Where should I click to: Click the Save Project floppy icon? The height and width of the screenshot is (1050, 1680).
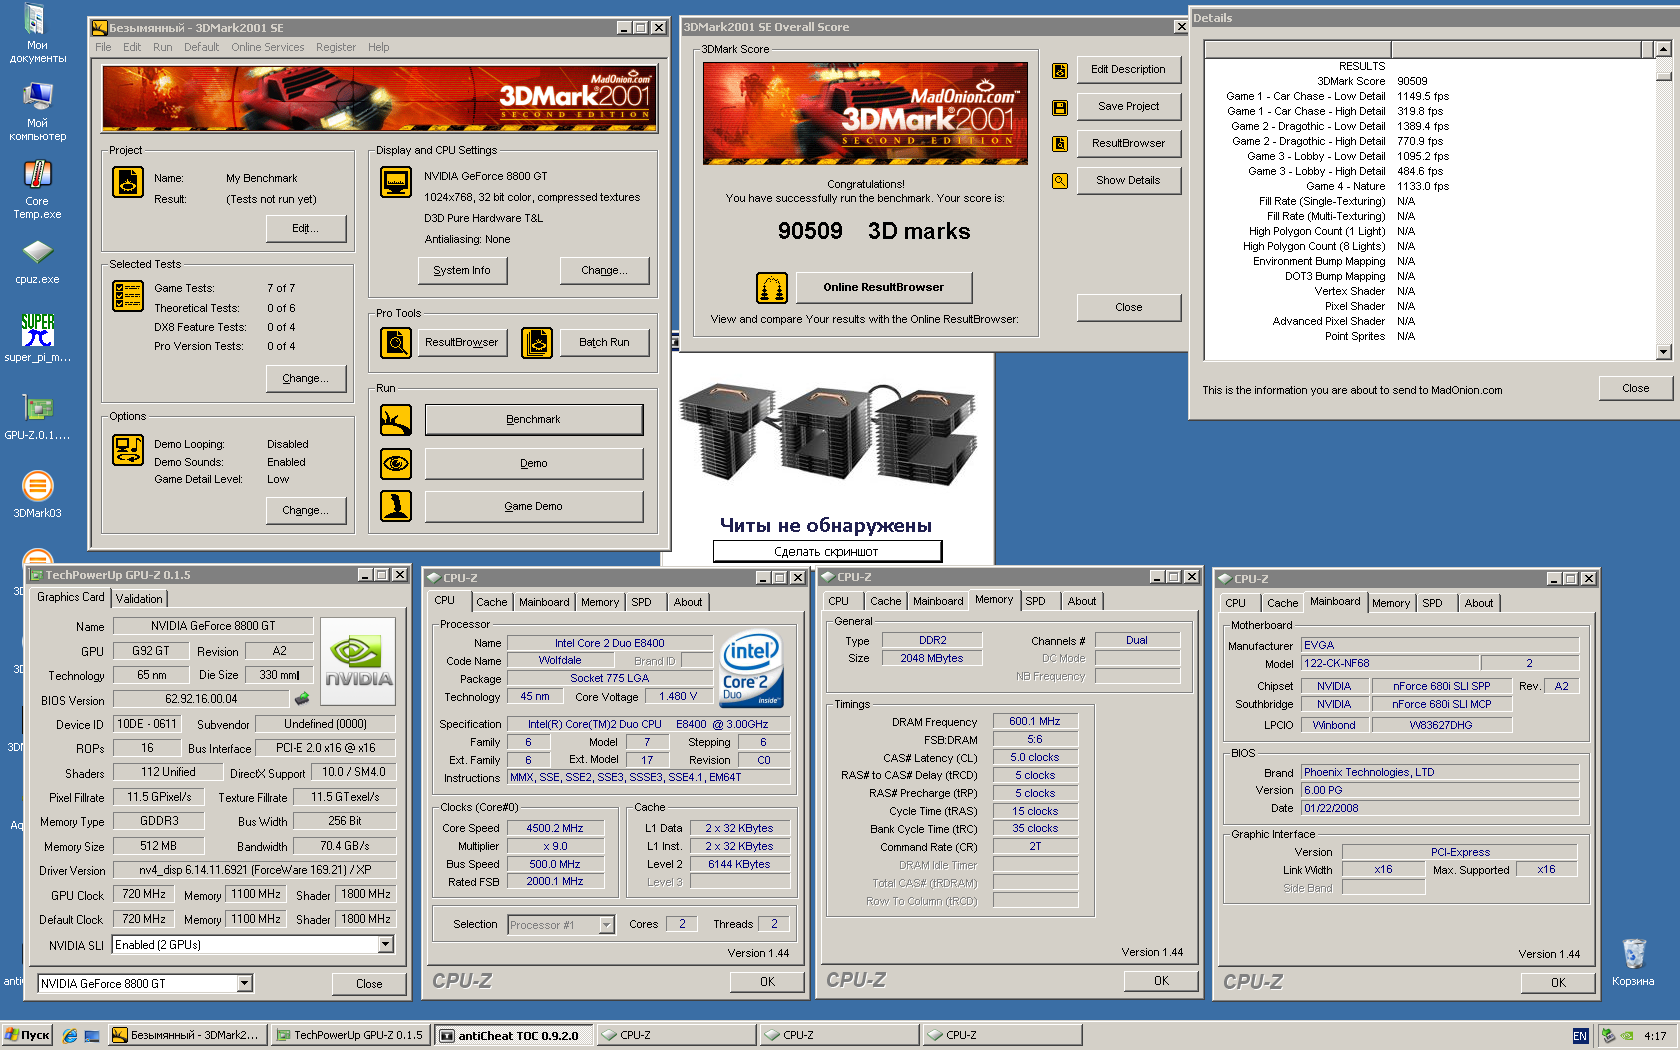1060,107
